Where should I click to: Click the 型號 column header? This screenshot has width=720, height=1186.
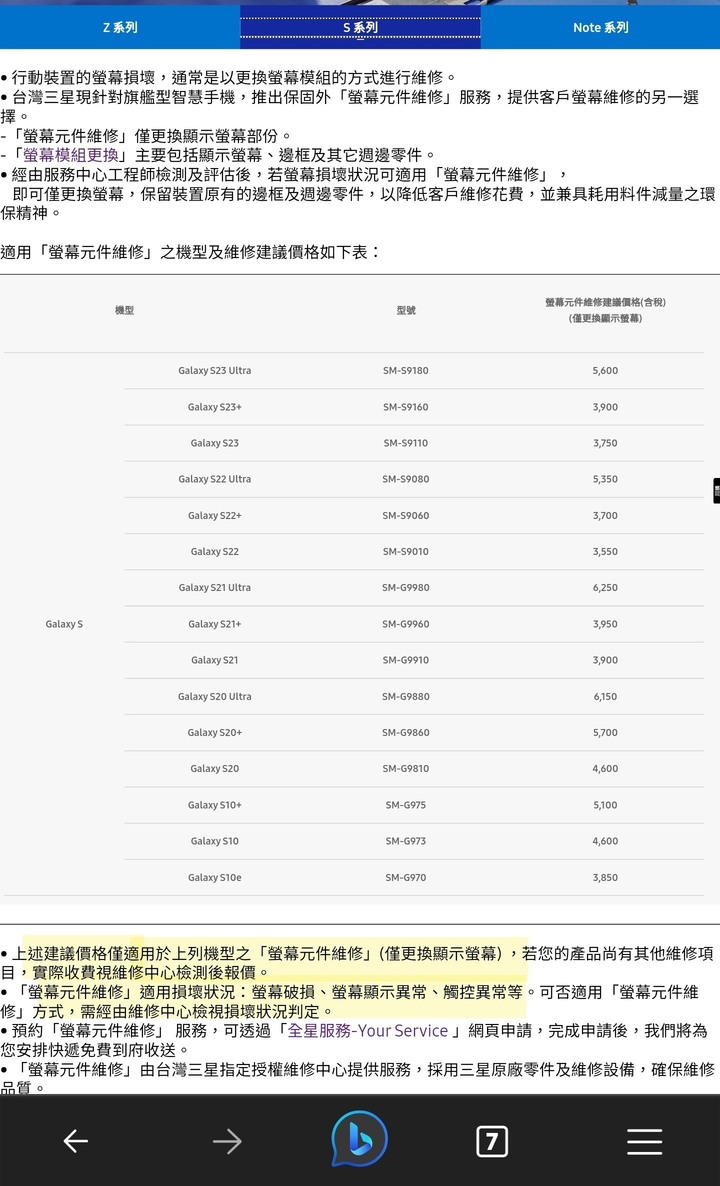coord(405,311)
